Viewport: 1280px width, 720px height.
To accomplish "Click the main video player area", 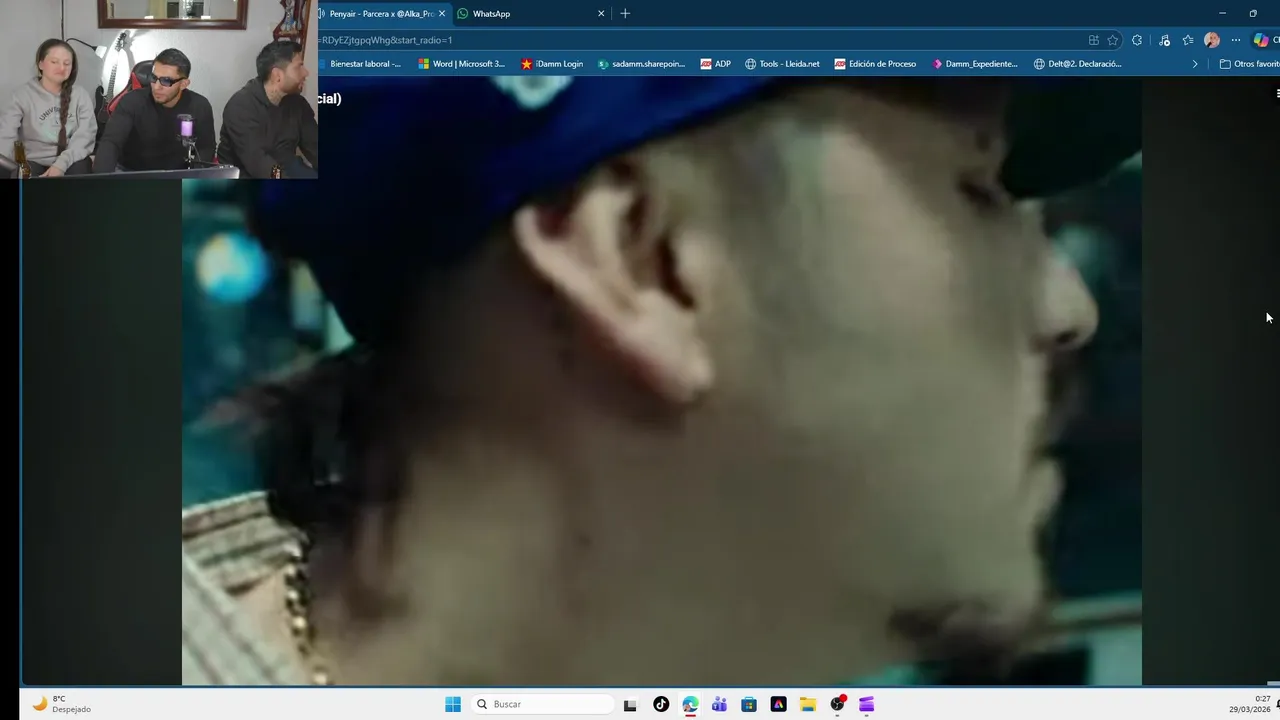I will tap(661, 380).
